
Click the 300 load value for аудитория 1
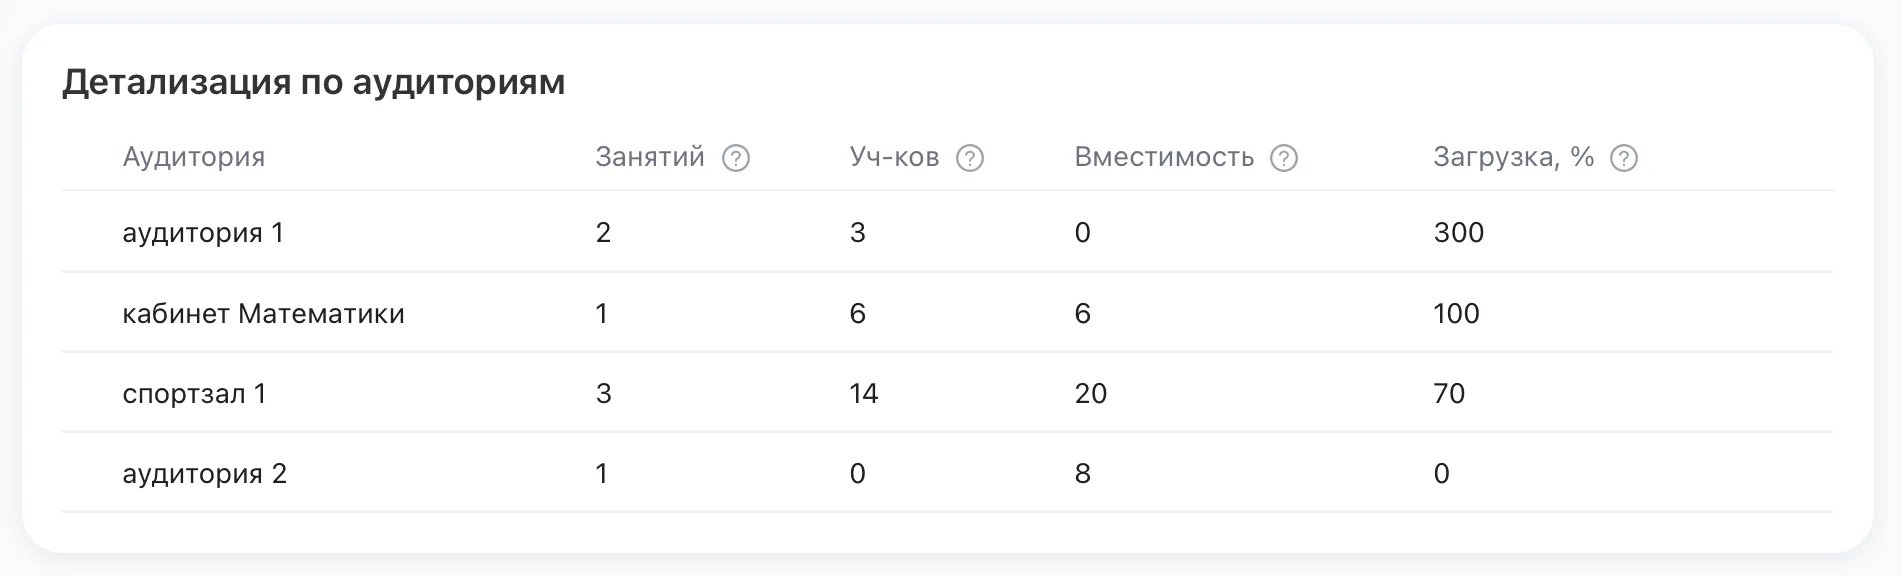(x=1458, y=232)
